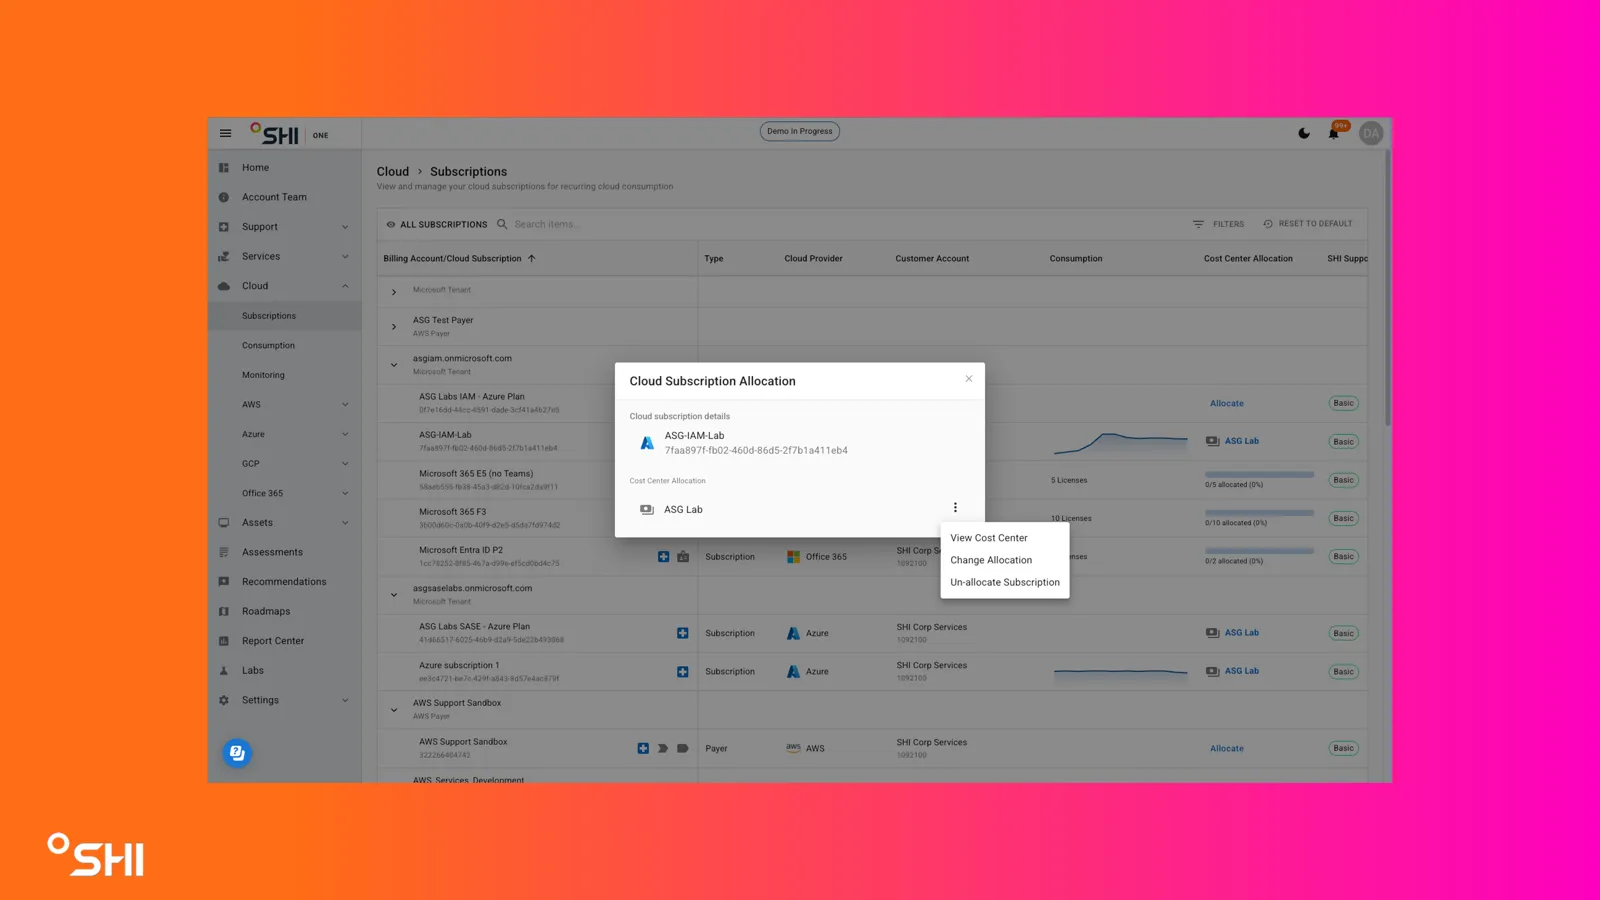Toggle dark mode moon icon
Image resolution: width=1600 pixels, height=900 pixels.
click(1304, 133)
